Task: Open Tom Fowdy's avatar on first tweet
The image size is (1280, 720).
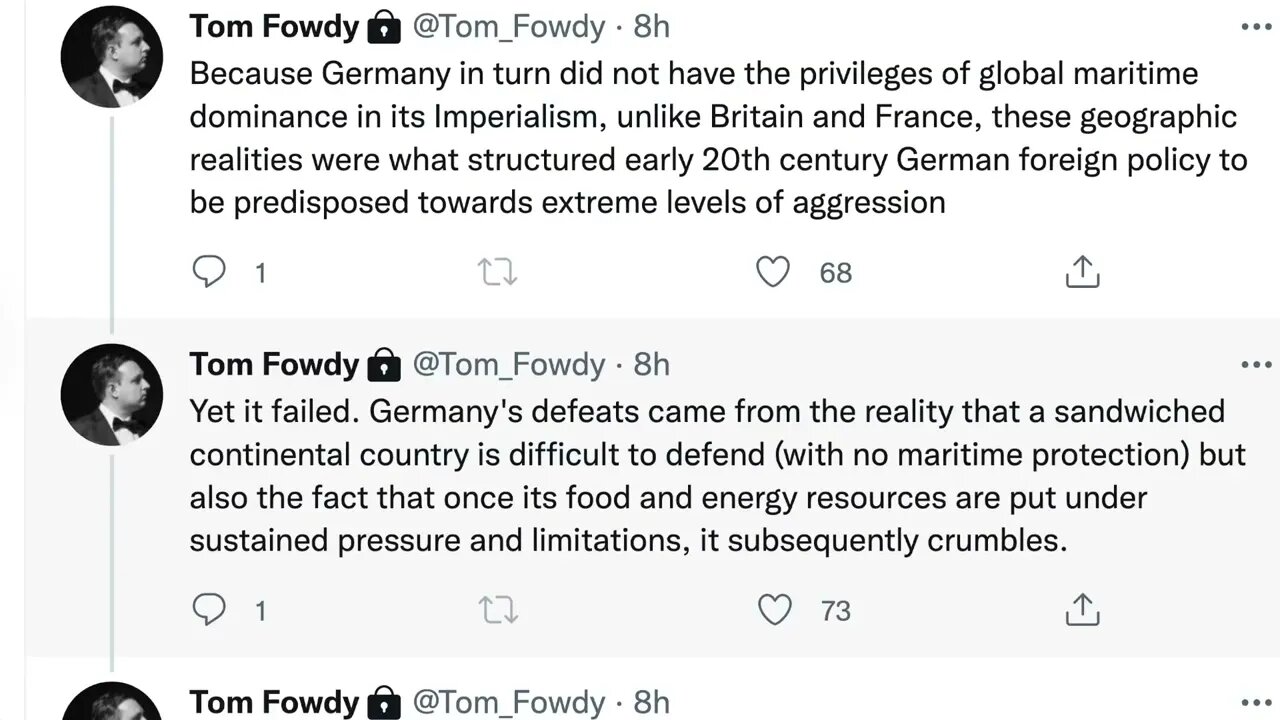Action: tap(112, 60)
